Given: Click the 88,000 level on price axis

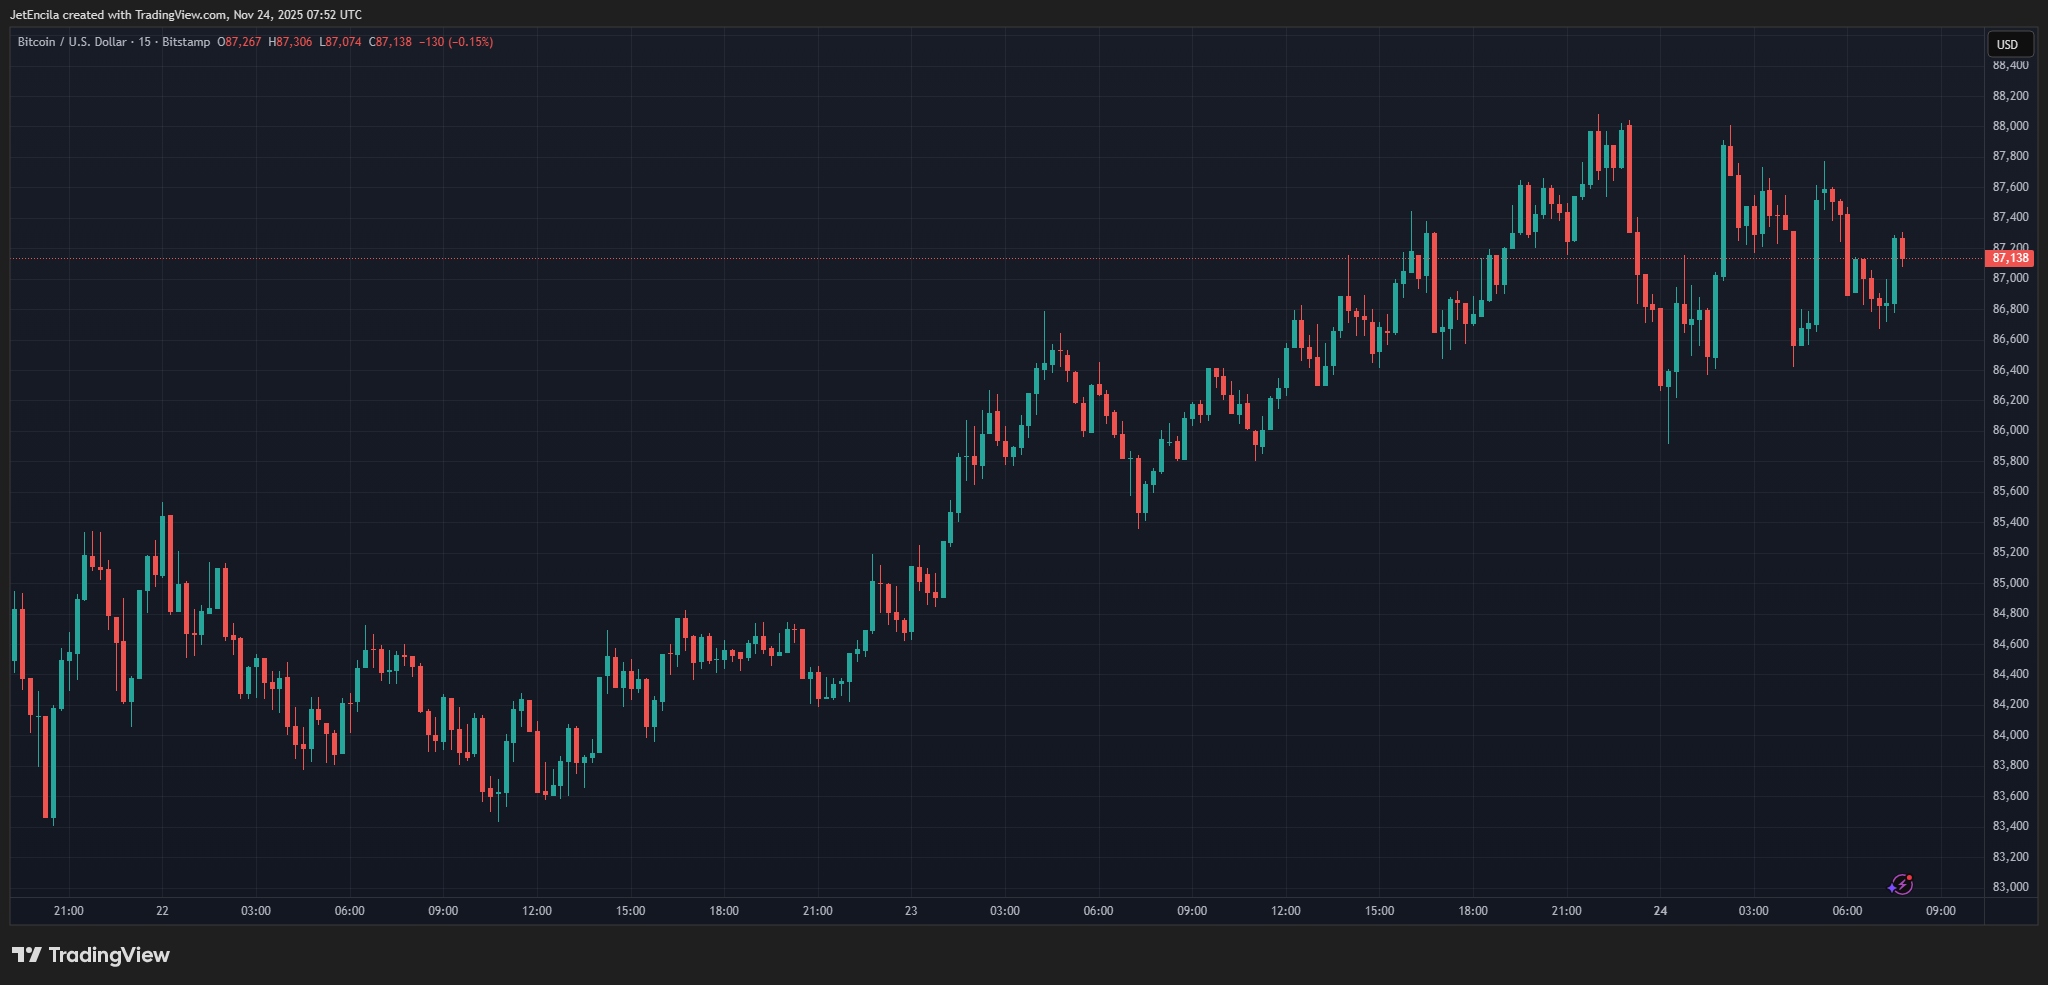Looking at the screenshot, I should click(2010, 126).
